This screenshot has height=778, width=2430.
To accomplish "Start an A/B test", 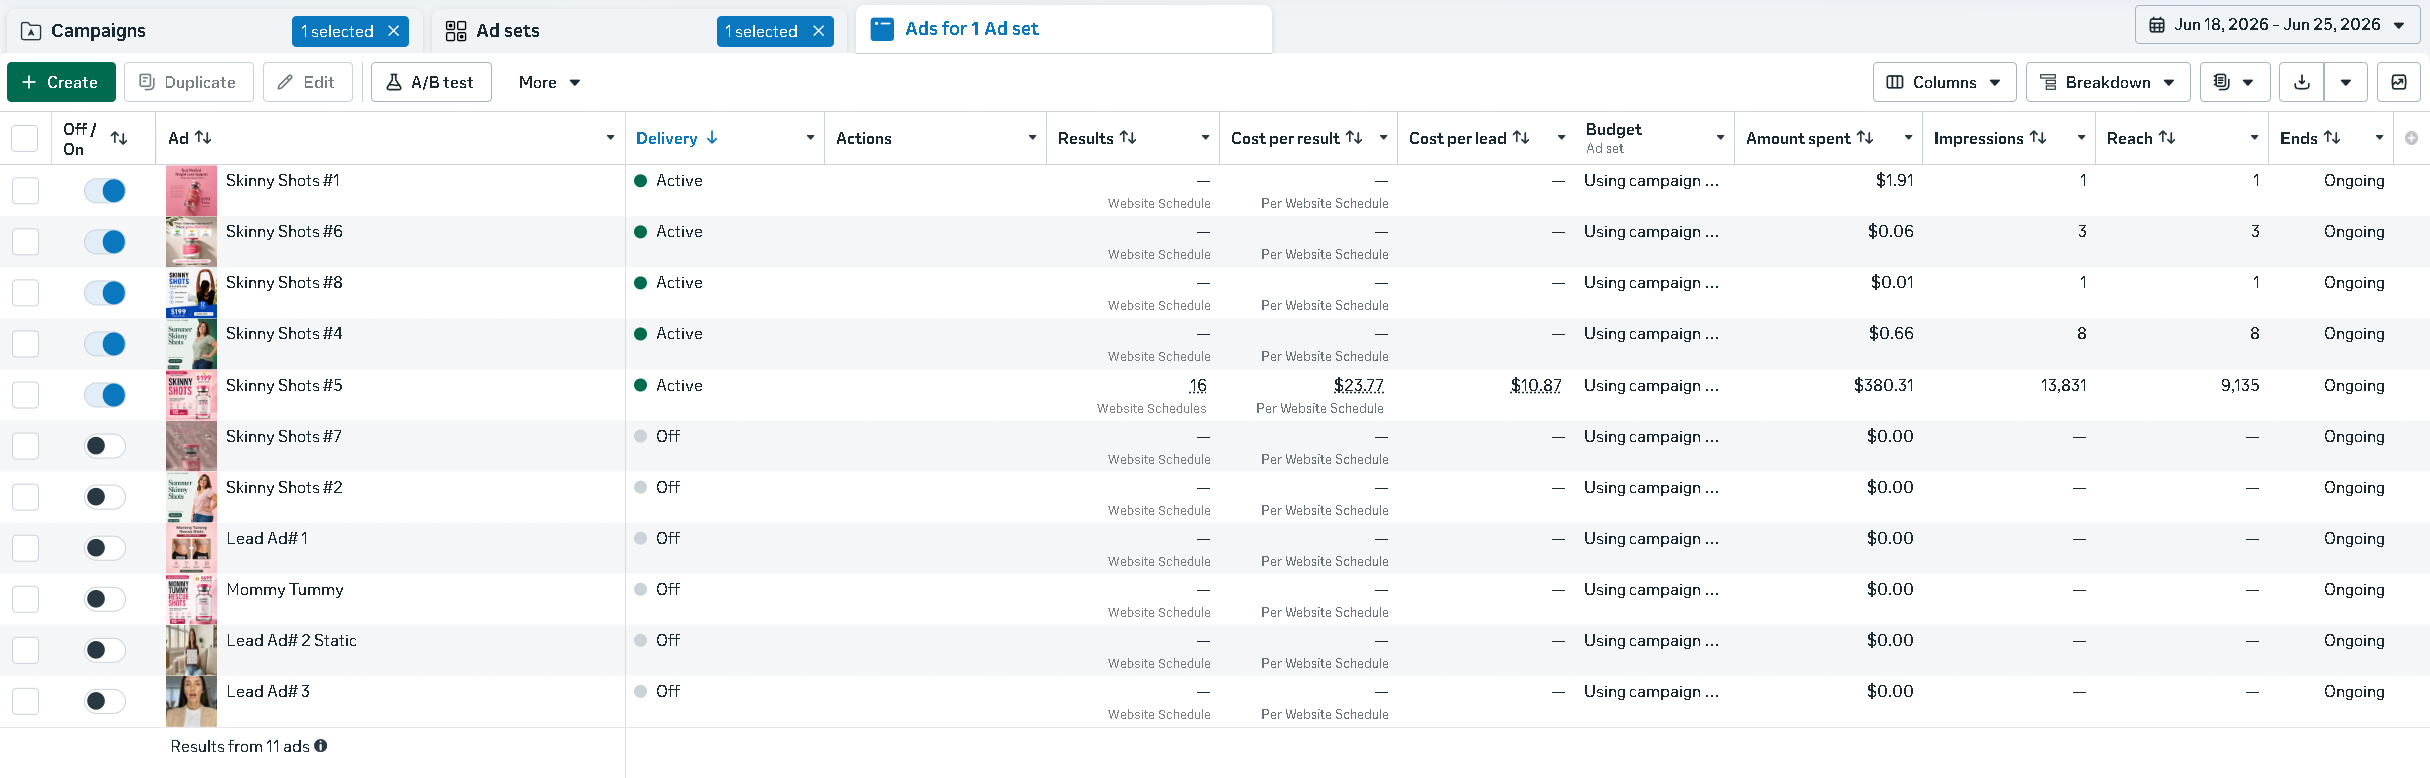I will pyautogui.click(x=431, y=82).
